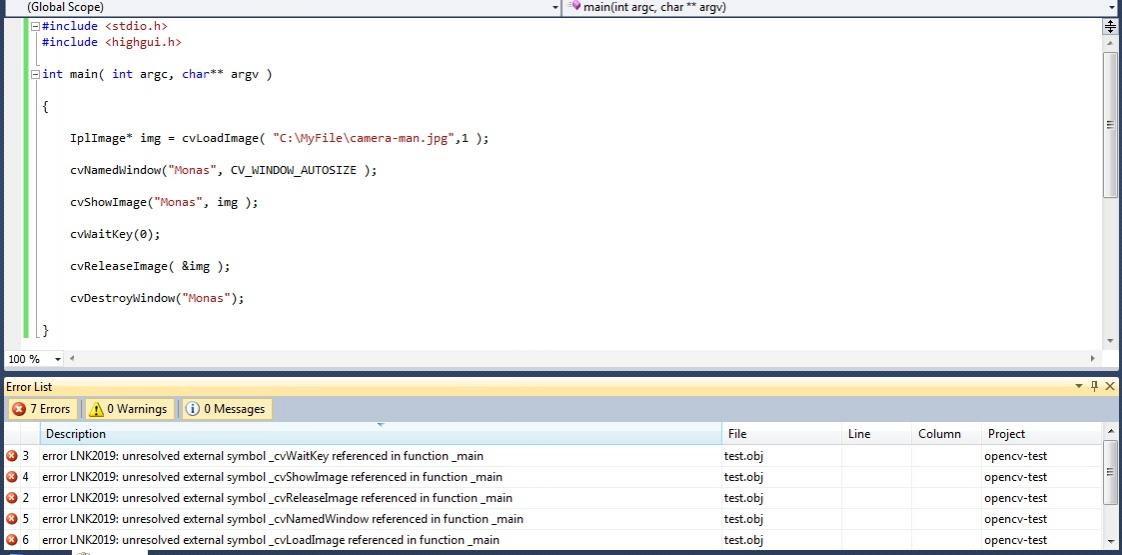Select the LNK2019 _cvShowImage error description

point(272,477)
